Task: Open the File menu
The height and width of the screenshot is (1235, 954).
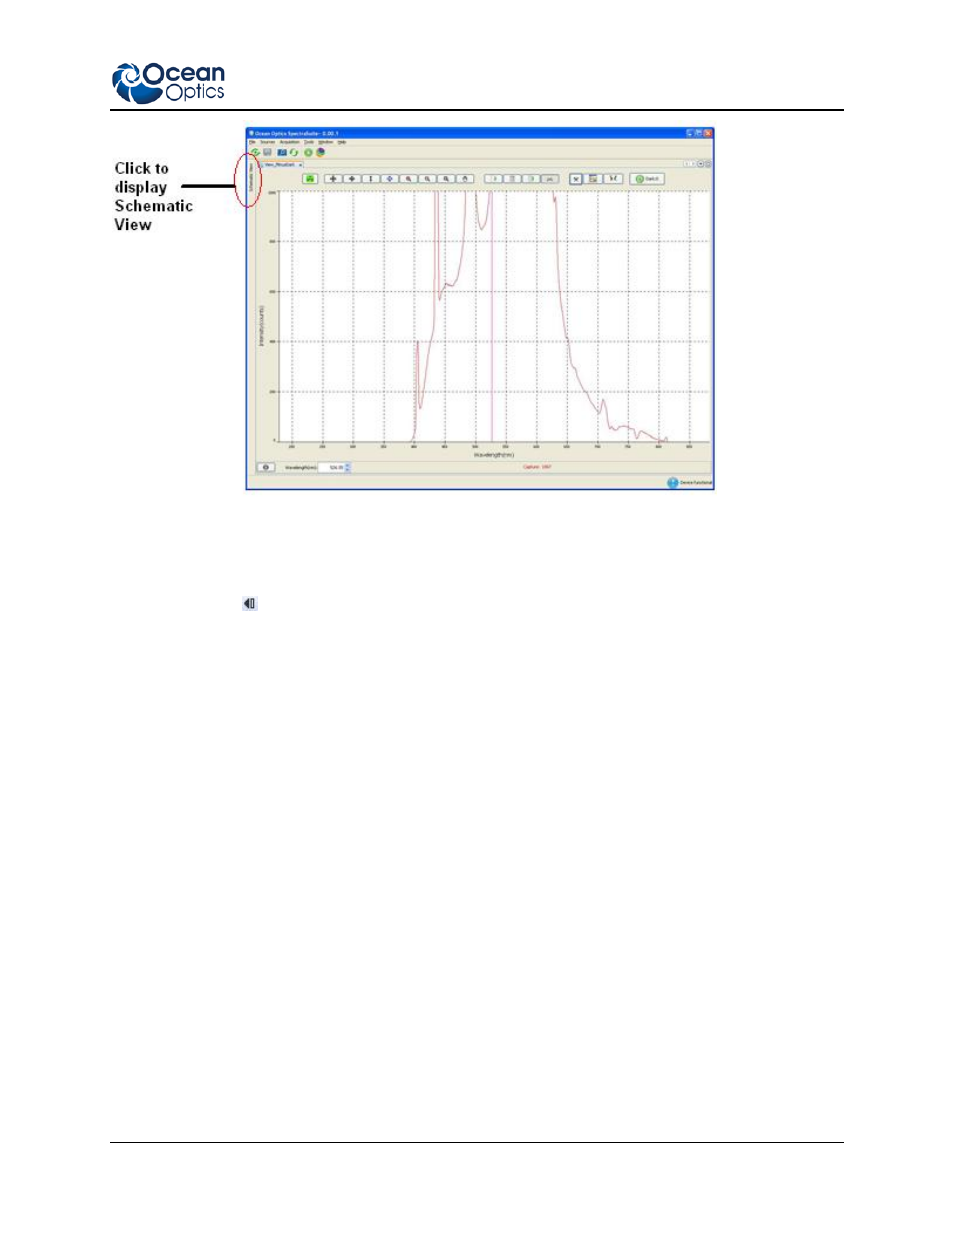Action: tap(252, 142)
